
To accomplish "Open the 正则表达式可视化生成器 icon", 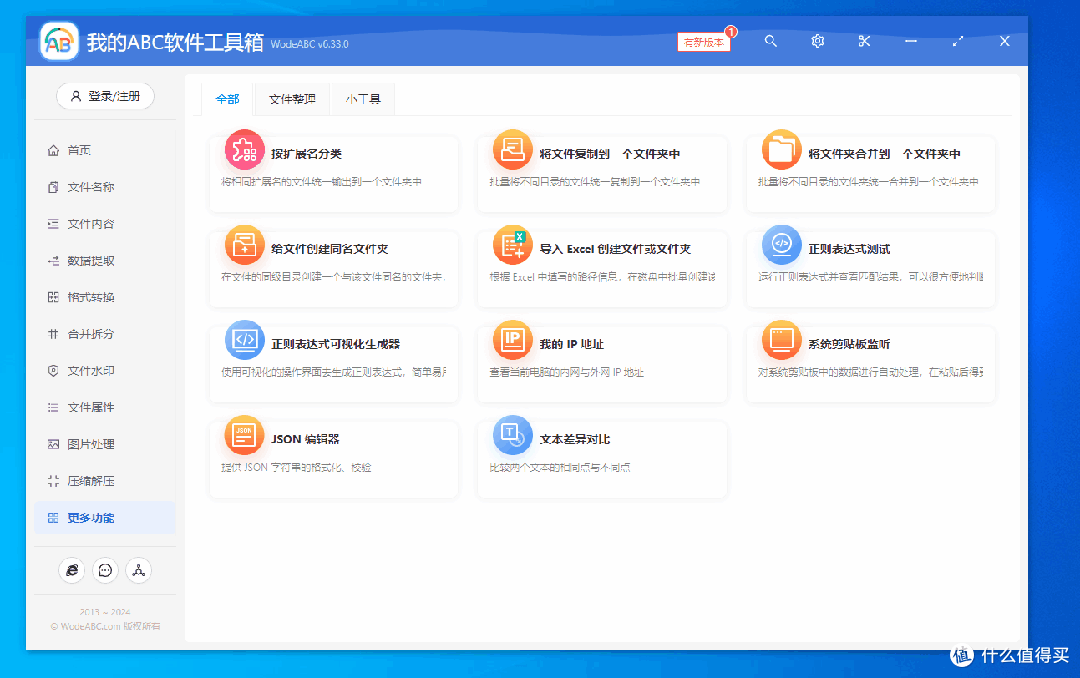I will click(x=245, y=340).
